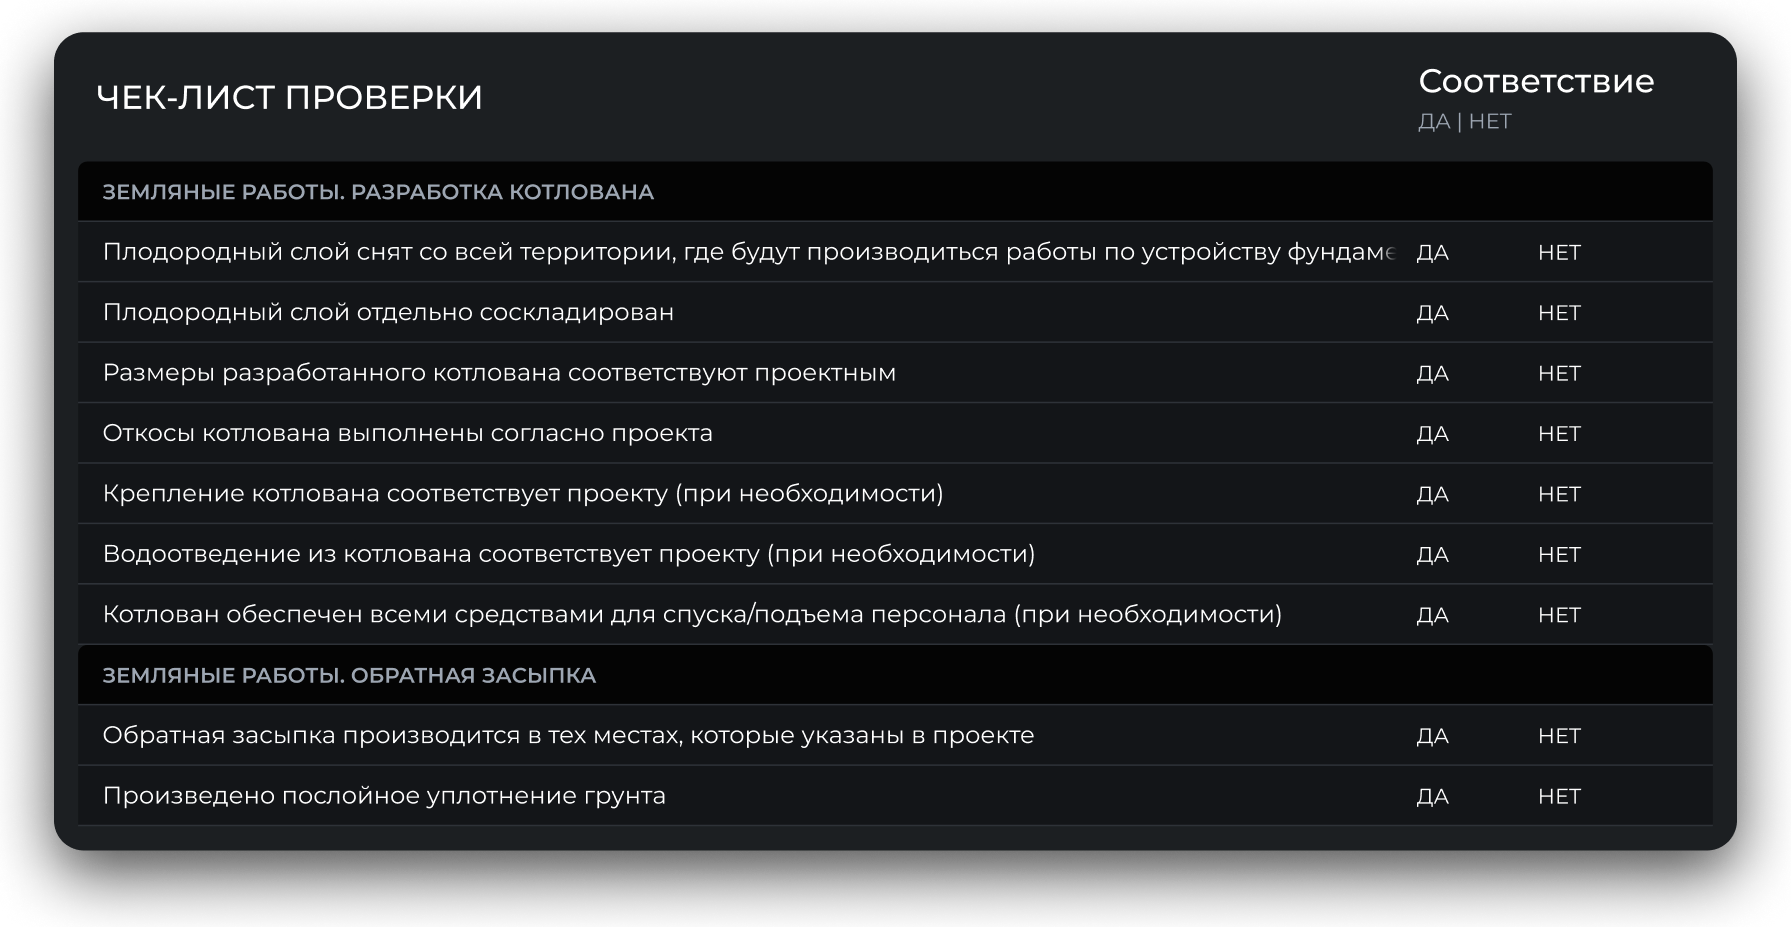Viewport: 1791px width, 927px height.
Task: Open the 'Произведено послойное уплотнение грунта' item
Action: pyautogui.click(x=384, y=796)
